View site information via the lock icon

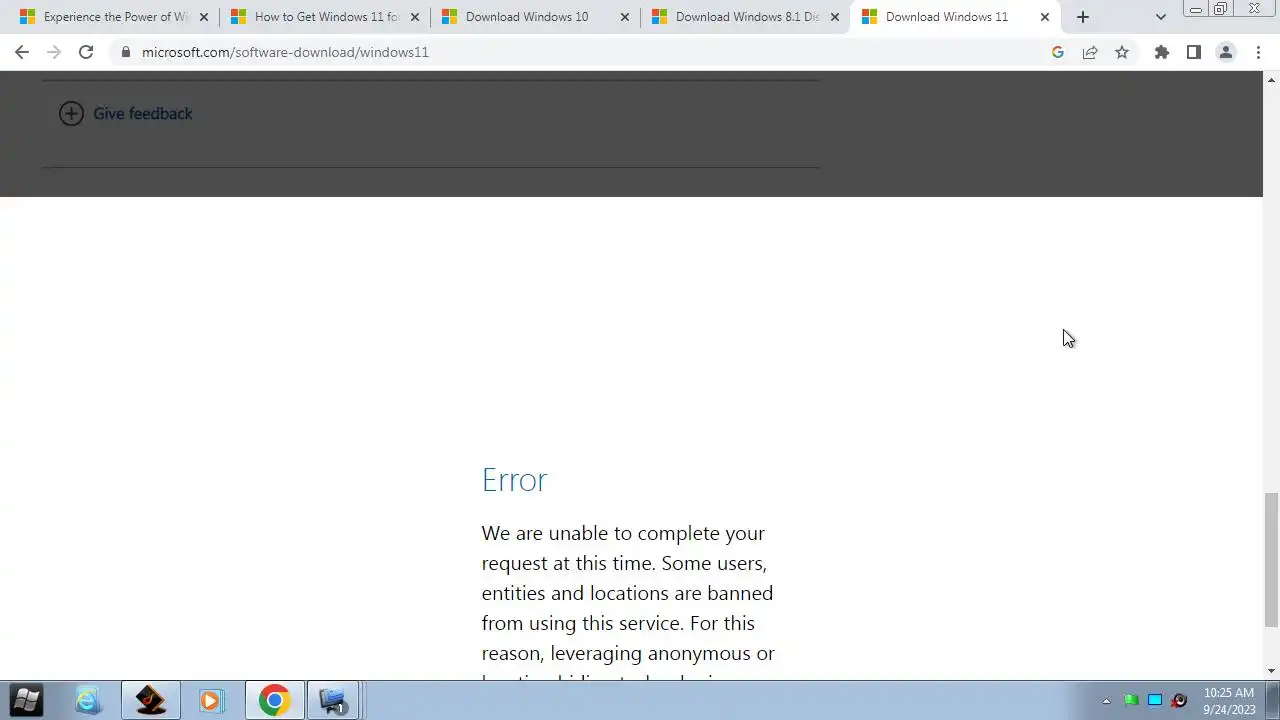click(125, 52)
